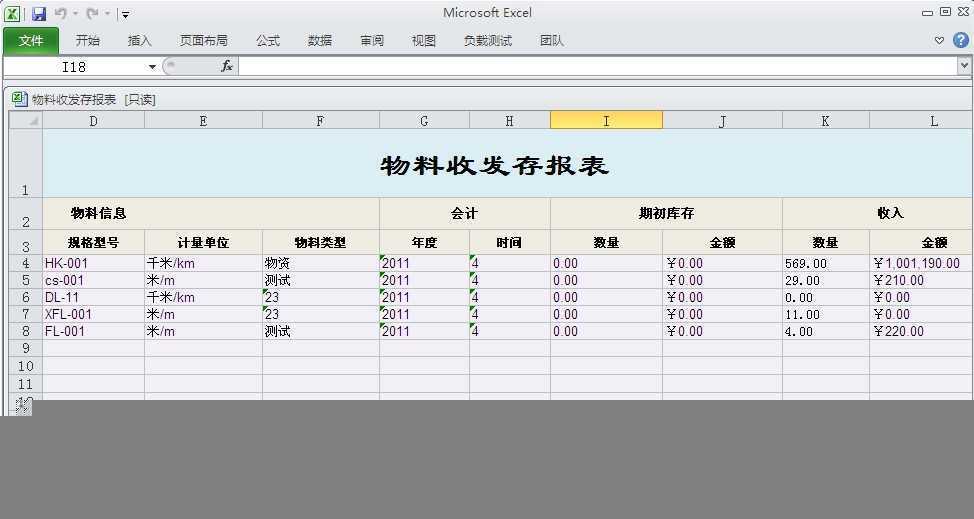Click the Select All corner button

click(x=26, y=120)
